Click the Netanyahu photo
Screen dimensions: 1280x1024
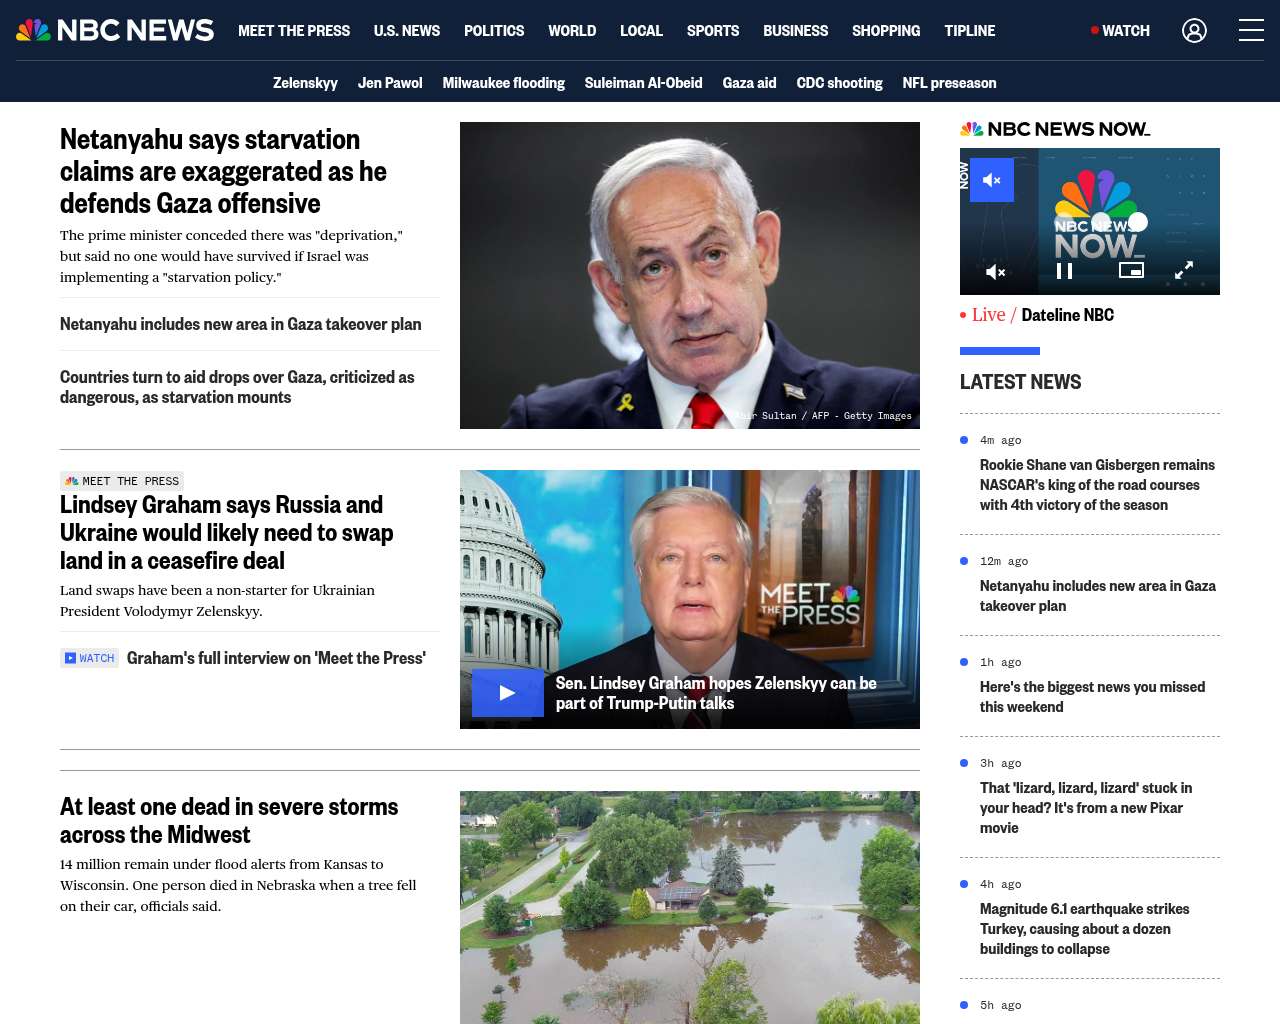point(690,275)
